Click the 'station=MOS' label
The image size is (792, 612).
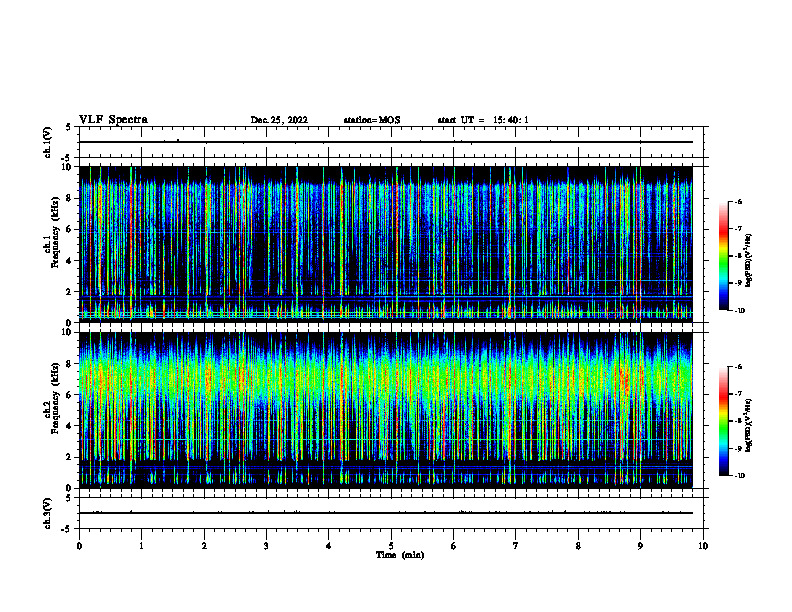click(372, 120)
